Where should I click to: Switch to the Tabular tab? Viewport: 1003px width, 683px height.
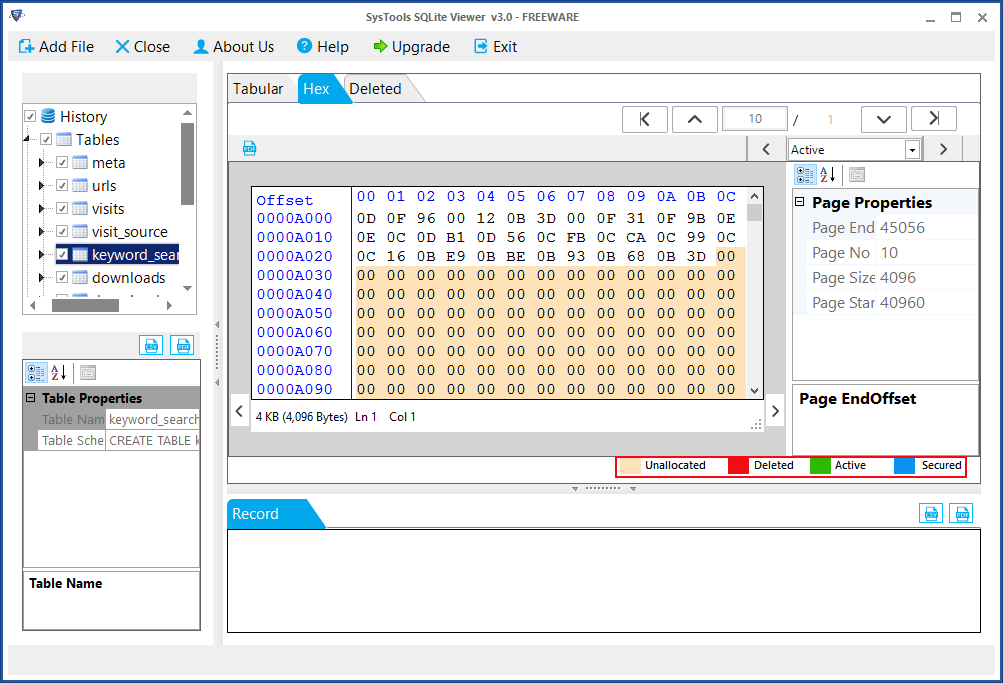pos(259,88)
